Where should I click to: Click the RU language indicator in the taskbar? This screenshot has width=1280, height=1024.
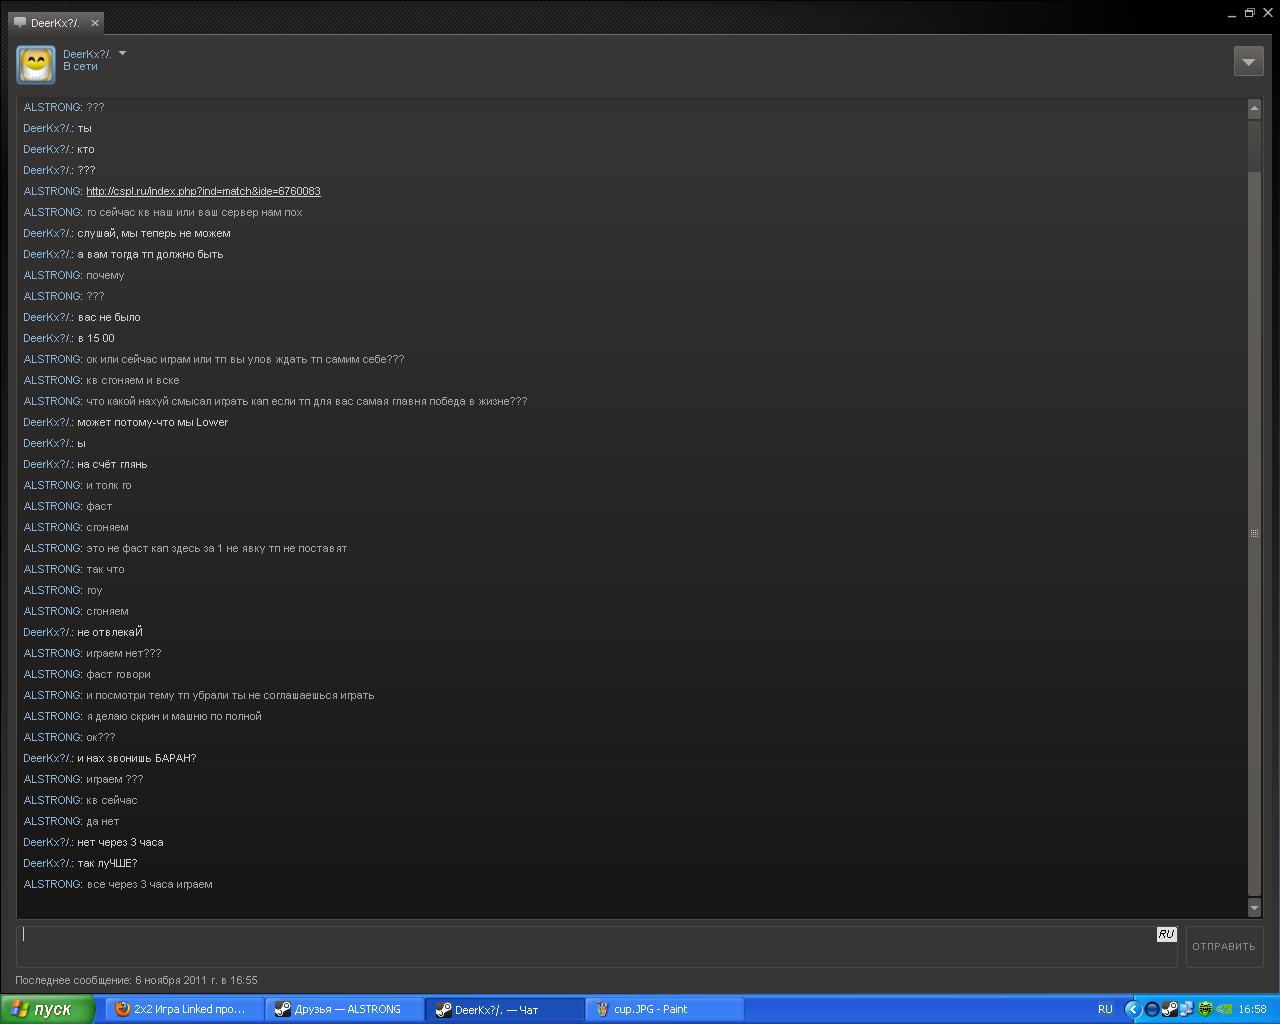[x=1105, y=1009]
